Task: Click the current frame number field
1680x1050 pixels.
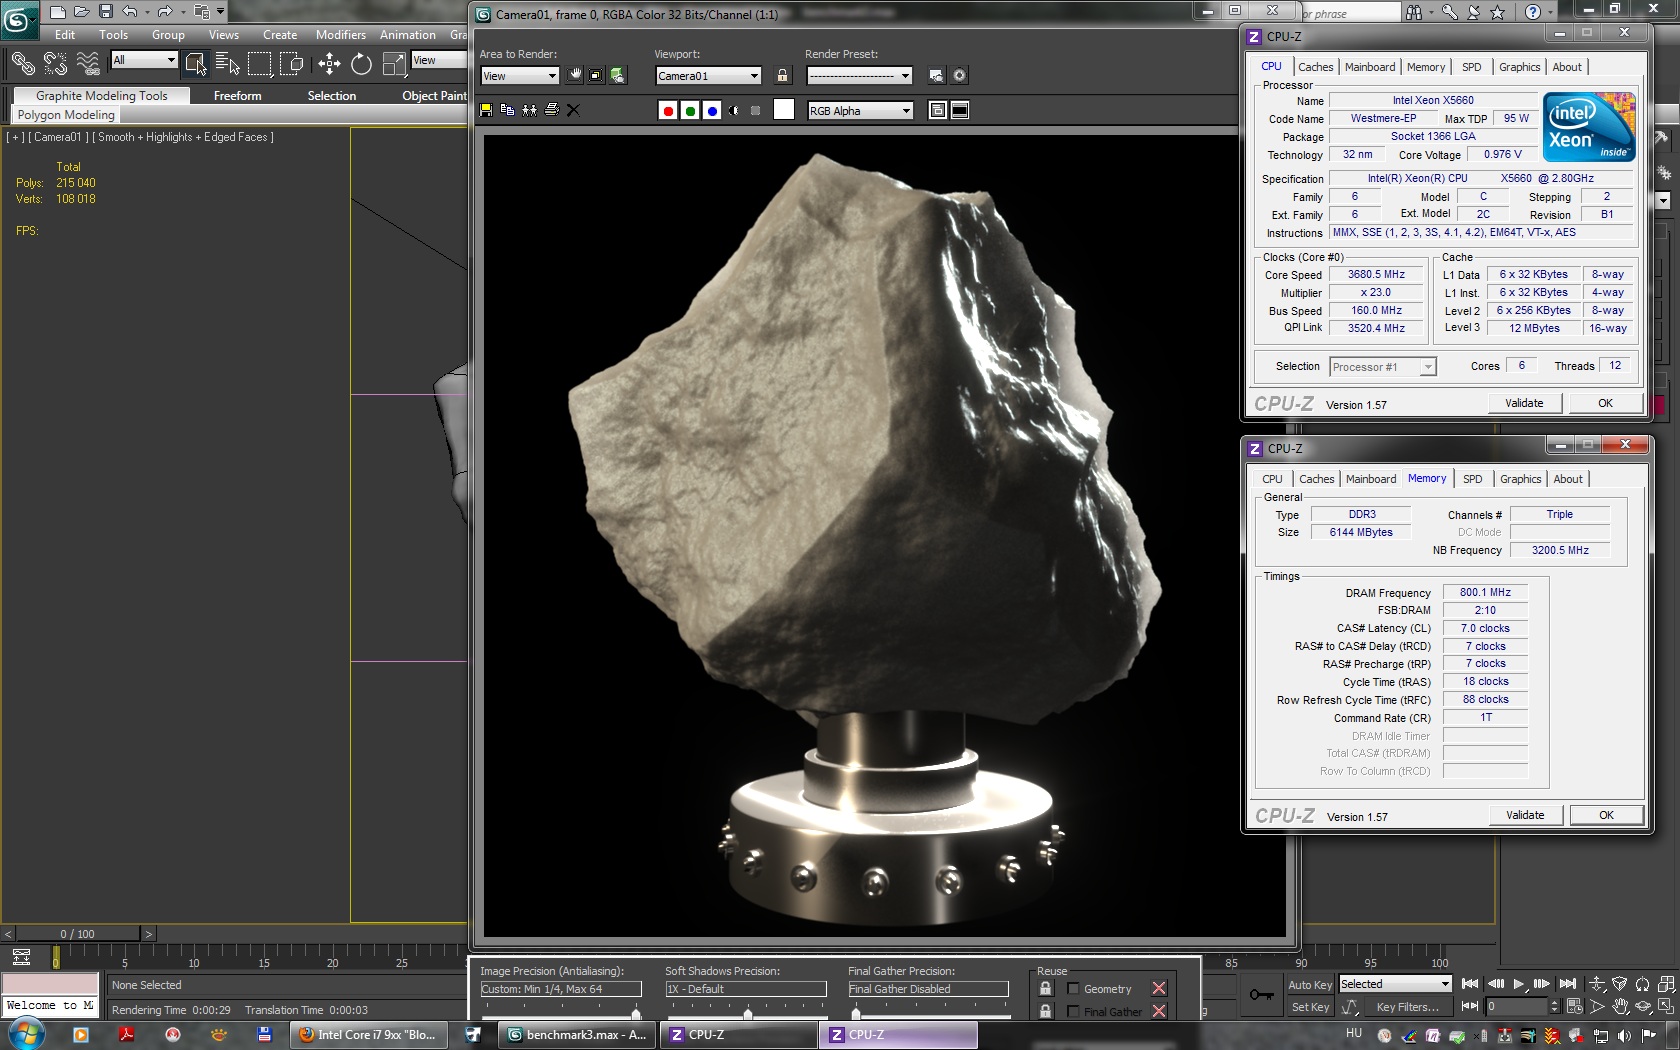Action: pyautogui.click(x=1515, y=1007)
